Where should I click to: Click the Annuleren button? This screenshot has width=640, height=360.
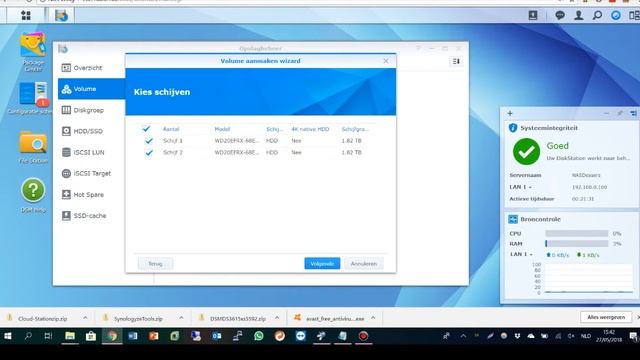coord(364,264)
